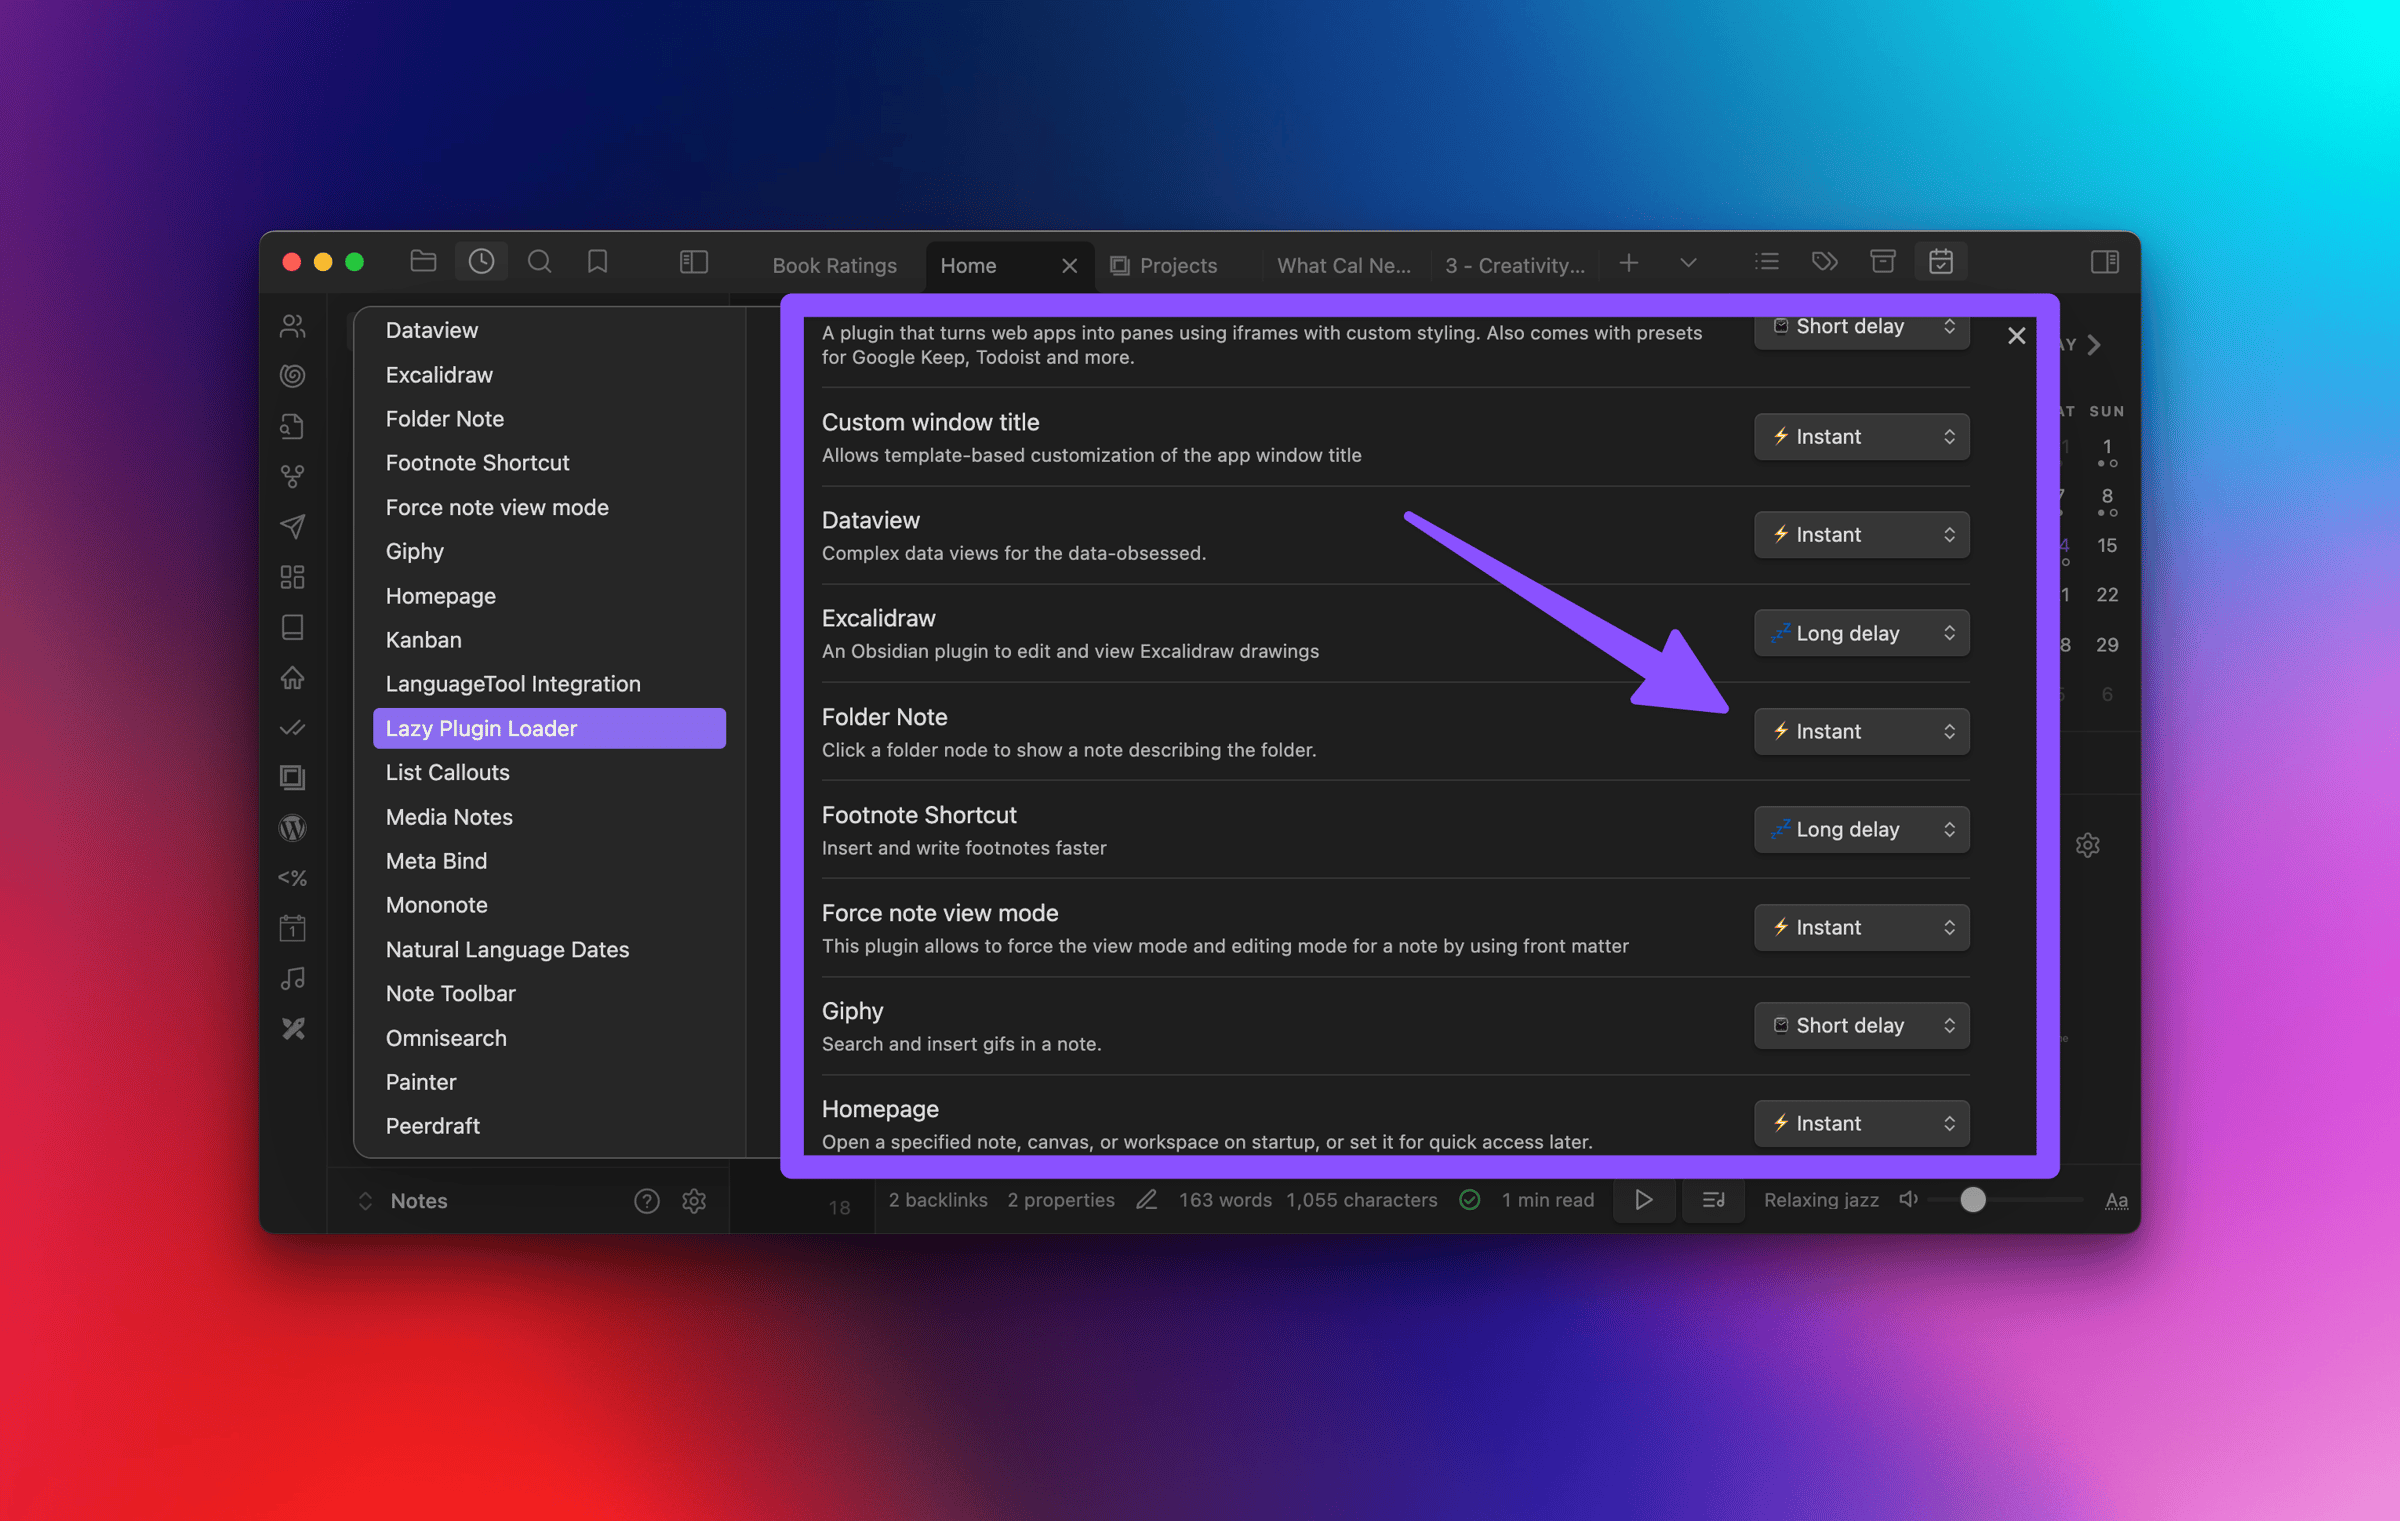Click 2 properties in status bar
Viewport: 2400px width, 1521px height.
(1060, 1199)
